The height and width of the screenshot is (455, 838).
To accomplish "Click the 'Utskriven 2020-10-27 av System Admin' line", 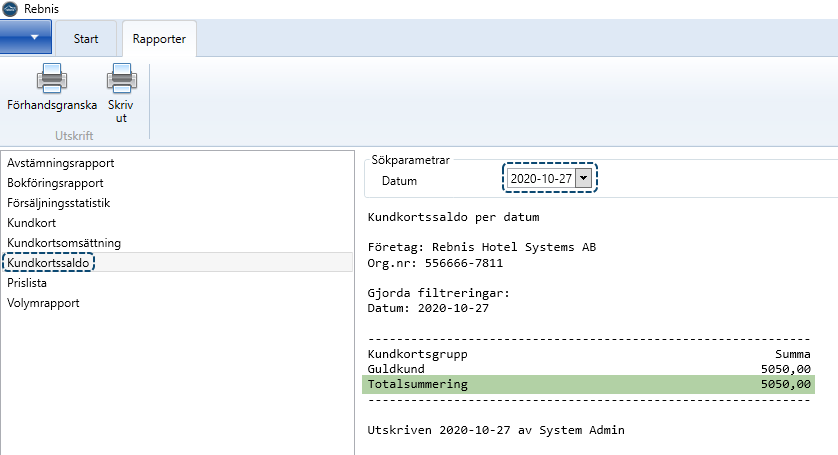I will pyautogui.click(x=496, y=430).
